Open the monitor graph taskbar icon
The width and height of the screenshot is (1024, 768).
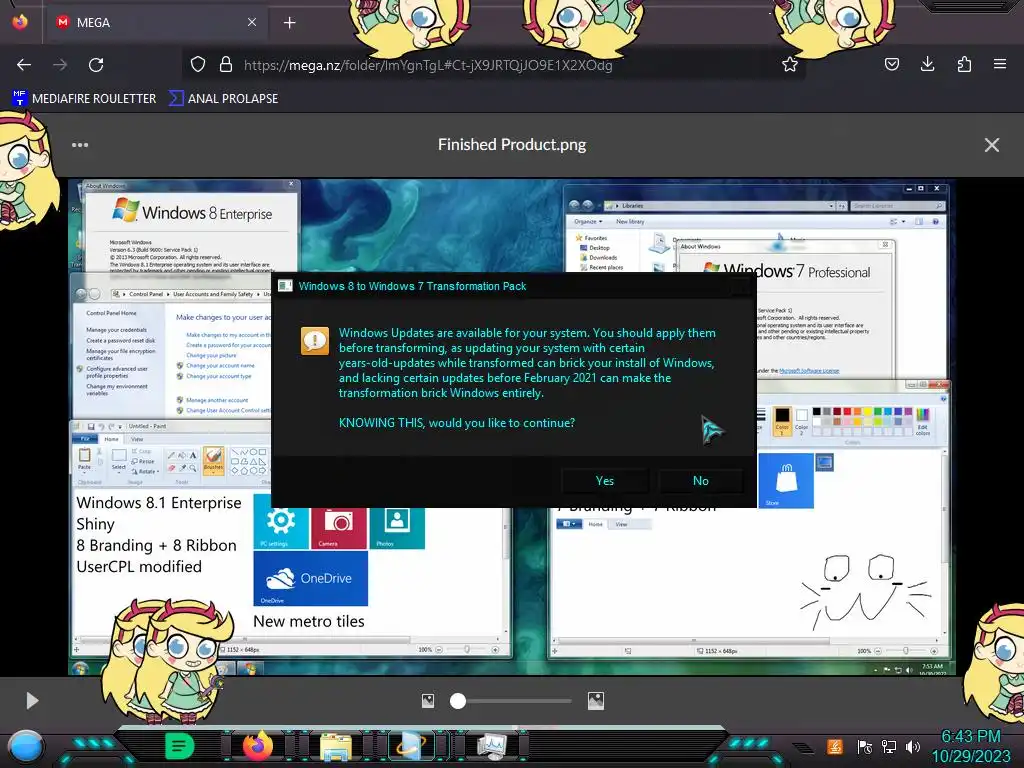pos(492,746)
